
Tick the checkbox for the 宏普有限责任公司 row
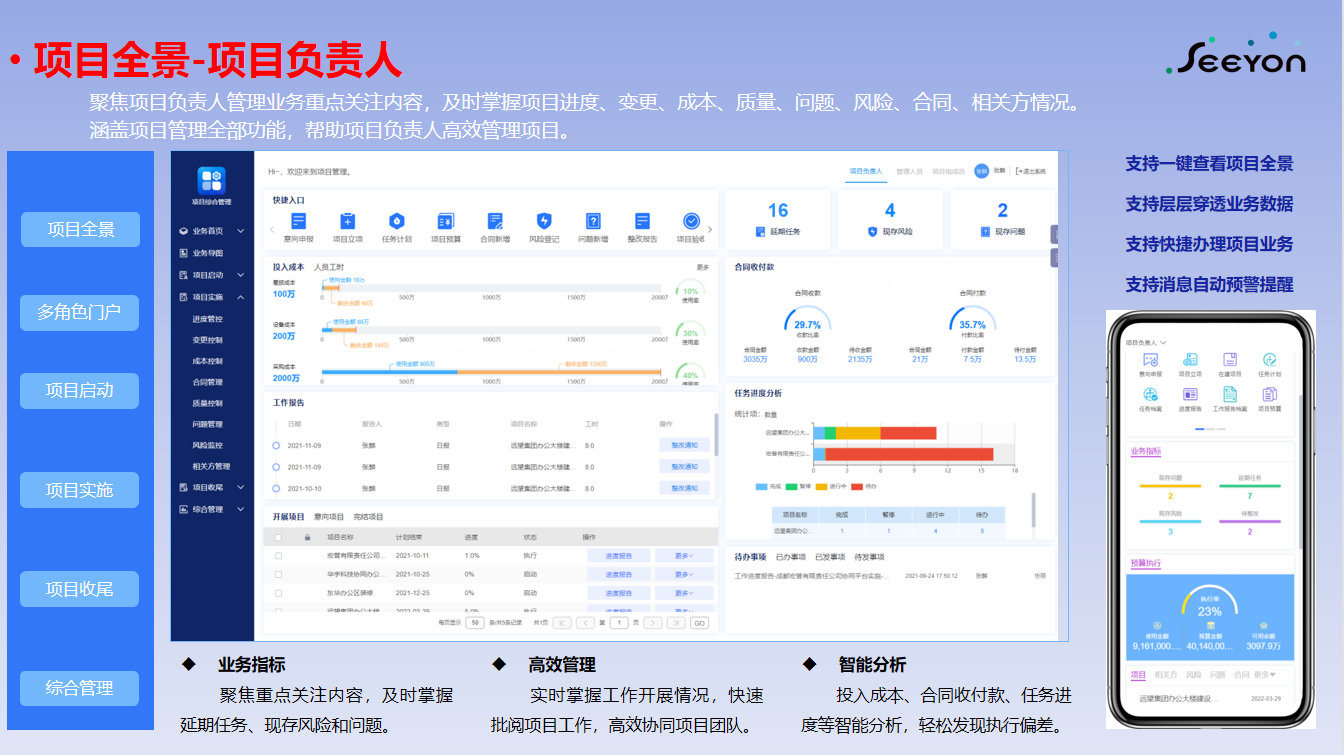click(x=278, y=555)
